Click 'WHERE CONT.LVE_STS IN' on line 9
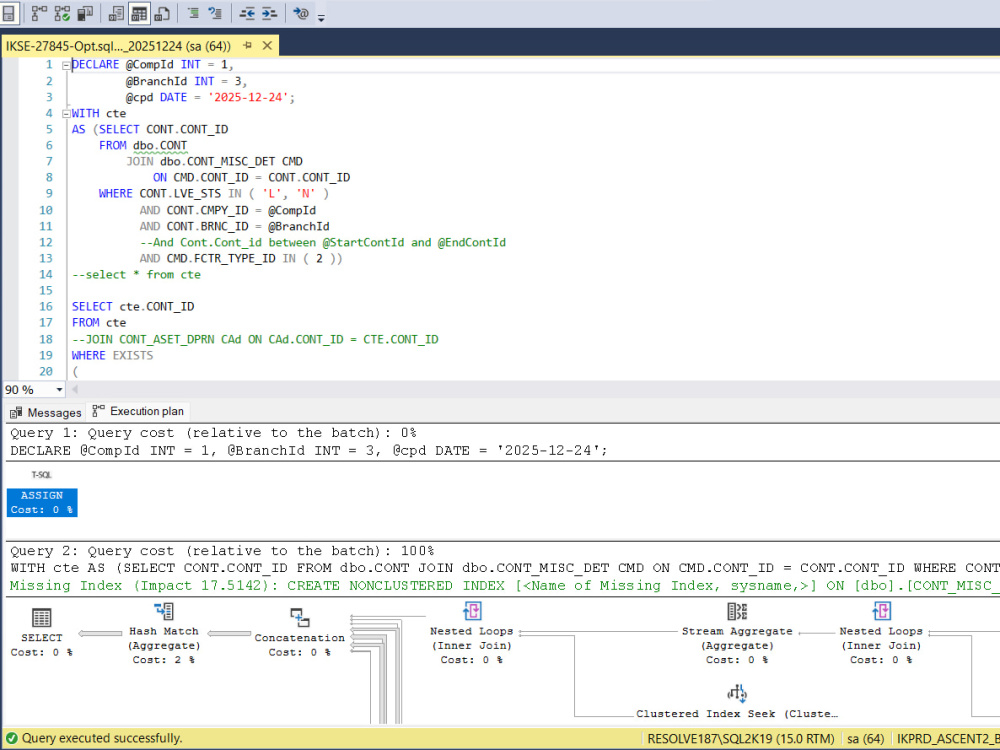The image size is (1000, 750). (170, 193)
